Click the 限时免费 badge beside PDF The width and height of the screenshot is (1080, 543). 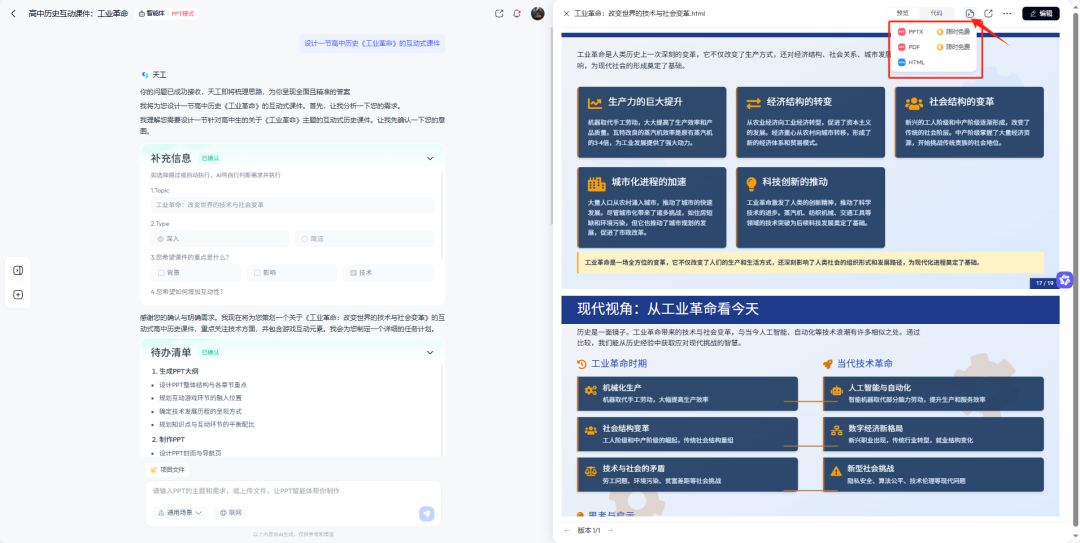tap(953, 47)
